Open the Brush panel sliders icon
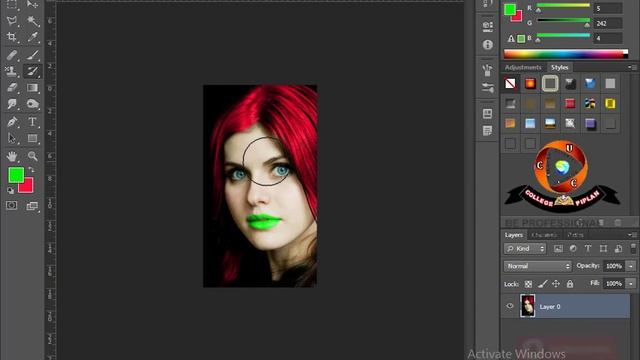Screen dimensions: 640x360 click(x=487, y=87)
